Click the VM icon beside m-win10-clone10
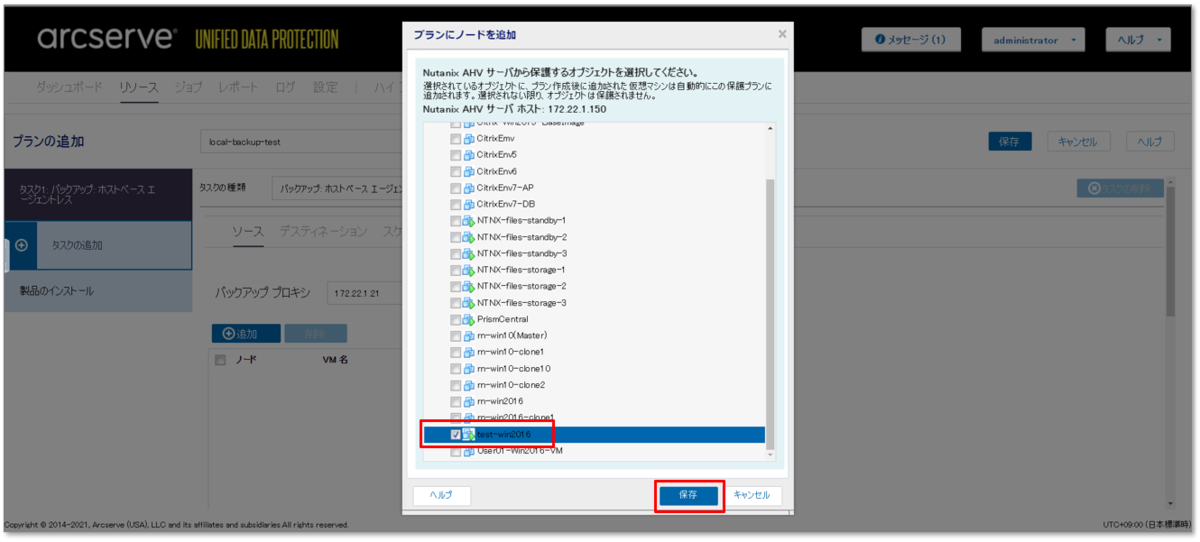Image resolution: width=1200 pixels, height=542 pixels. pos(469,369)
